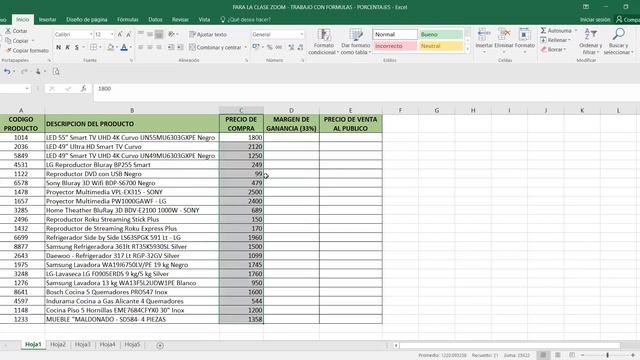
Task: Open the font name dropdown Calibri
Action: (91, 35)
